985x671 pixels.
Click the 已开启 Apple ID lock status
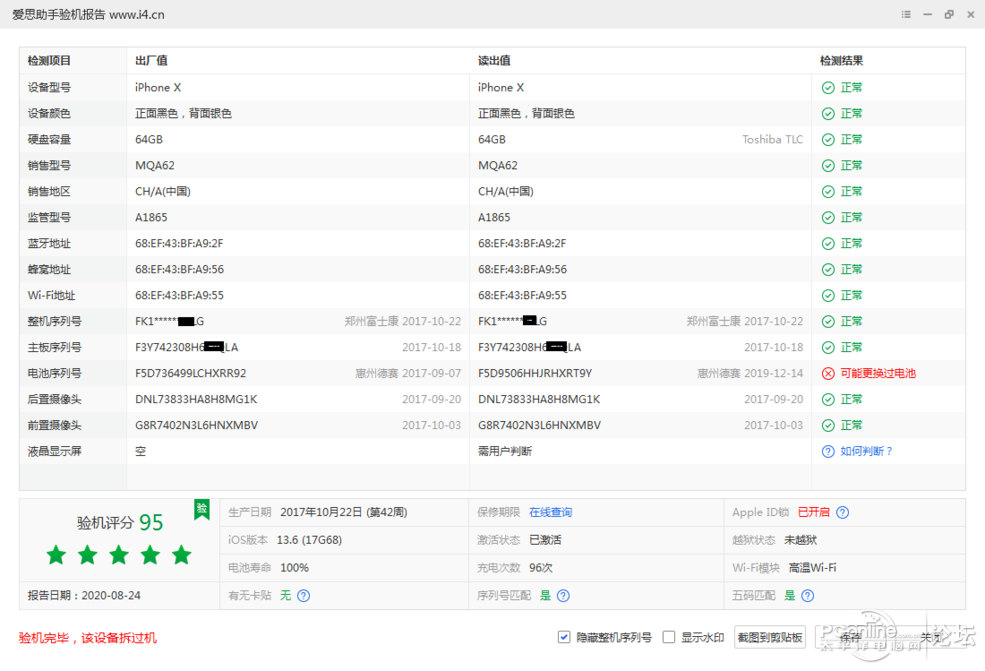click(814, 513)
